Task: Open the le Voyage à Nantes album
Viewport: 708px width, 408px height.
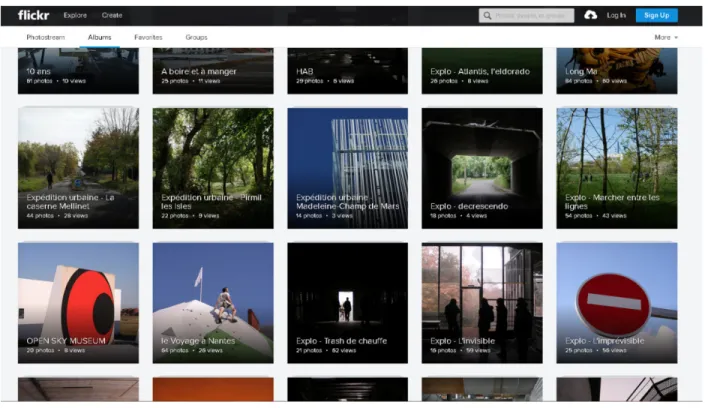Action: [x=213, y=303]
